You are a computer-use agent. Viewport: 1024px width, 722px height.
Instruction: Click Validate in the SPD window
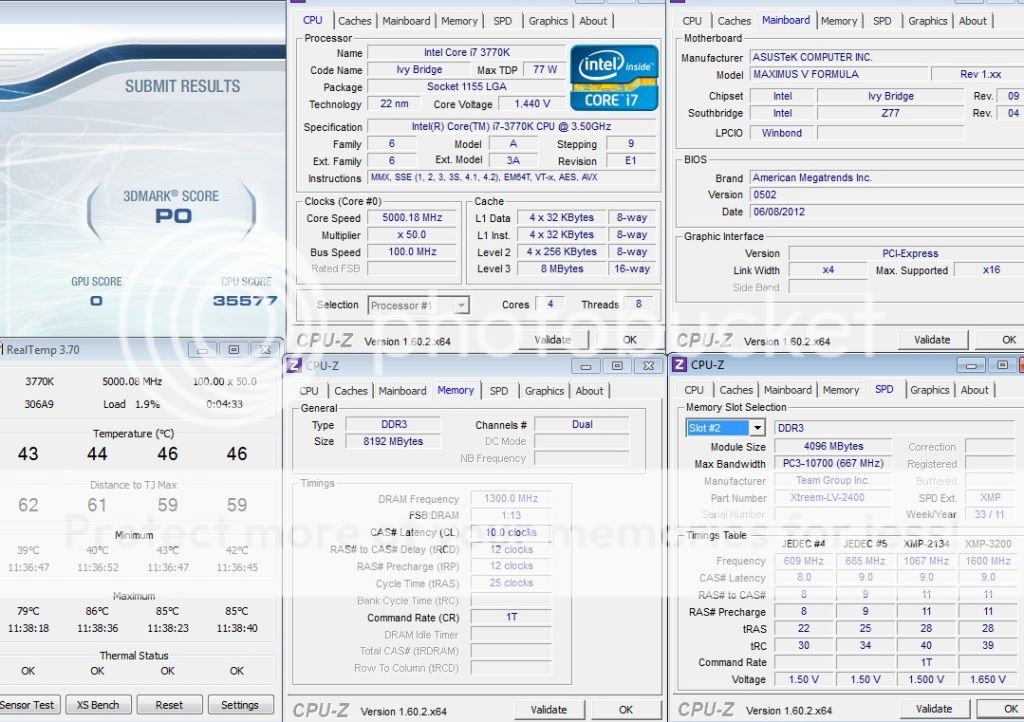coord(934,710)
